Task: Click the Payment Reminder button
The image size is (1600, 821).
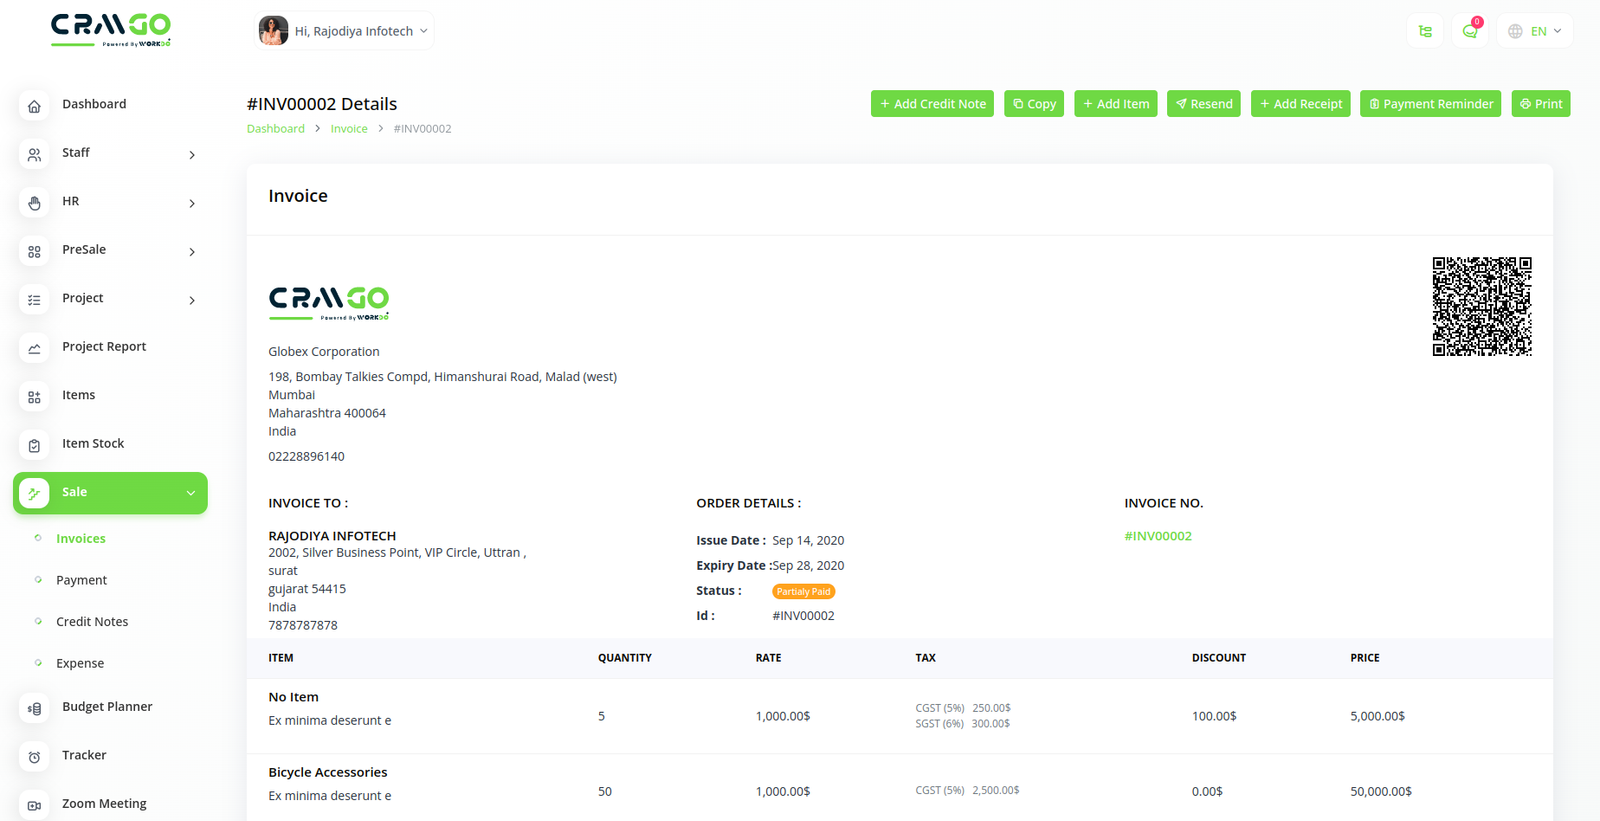Action: click(1430, 104)
